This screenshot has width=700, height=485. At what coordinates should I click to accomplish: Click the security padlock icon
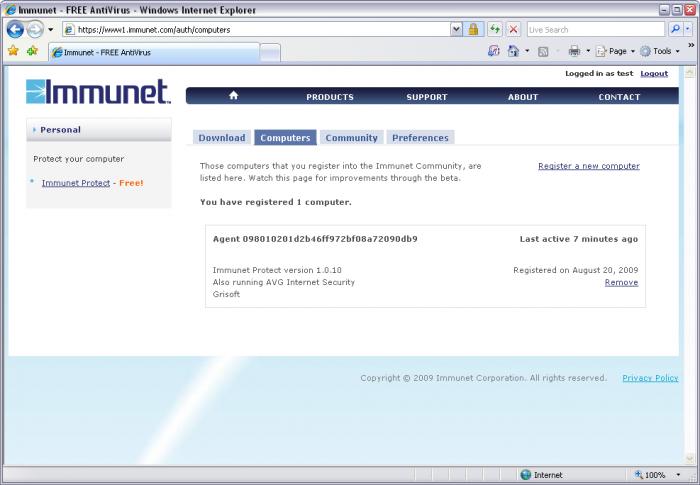[x=473, y=30]
